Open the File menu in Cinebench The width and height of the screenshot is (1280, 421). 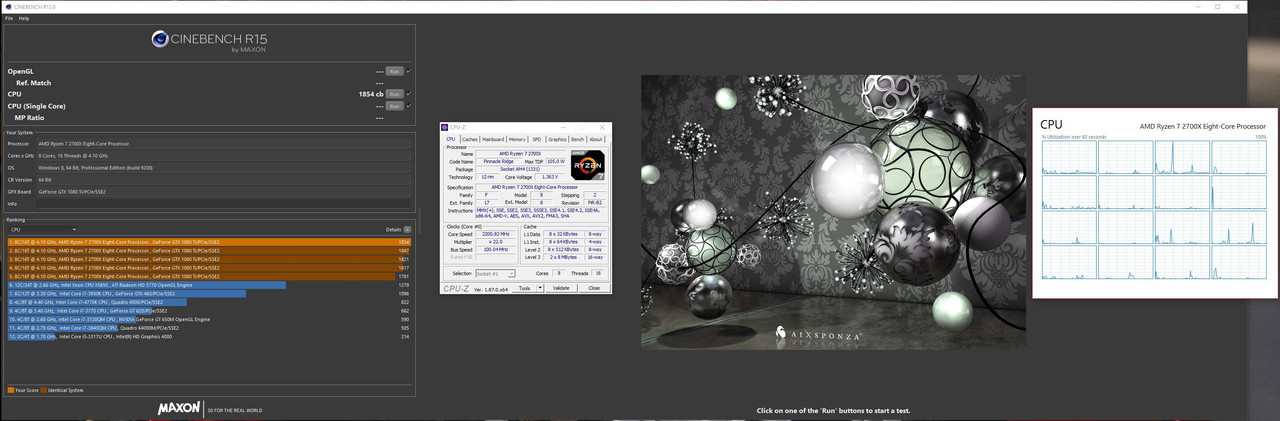coord(9,18)
